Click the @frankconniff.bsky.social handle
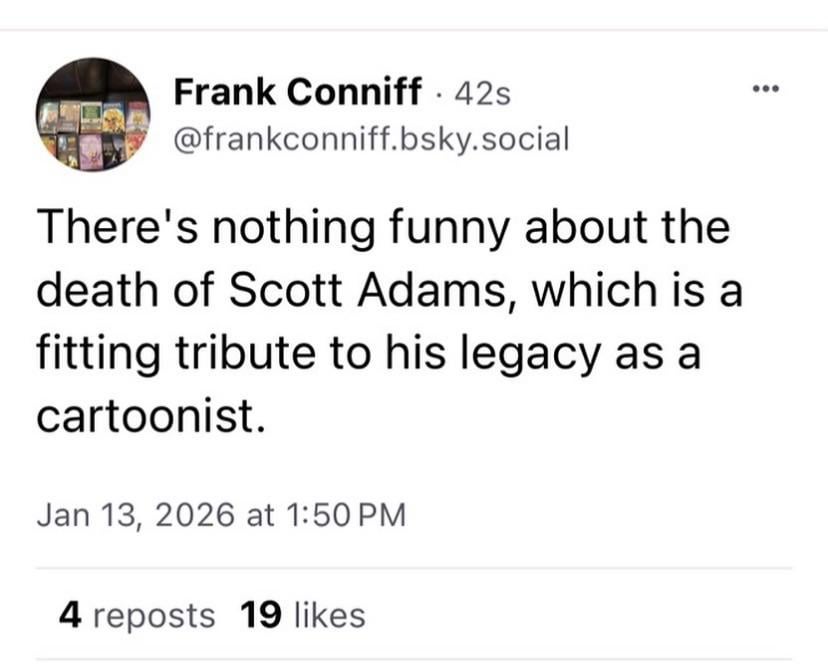828x672 pixels. [x=371, y=138]
